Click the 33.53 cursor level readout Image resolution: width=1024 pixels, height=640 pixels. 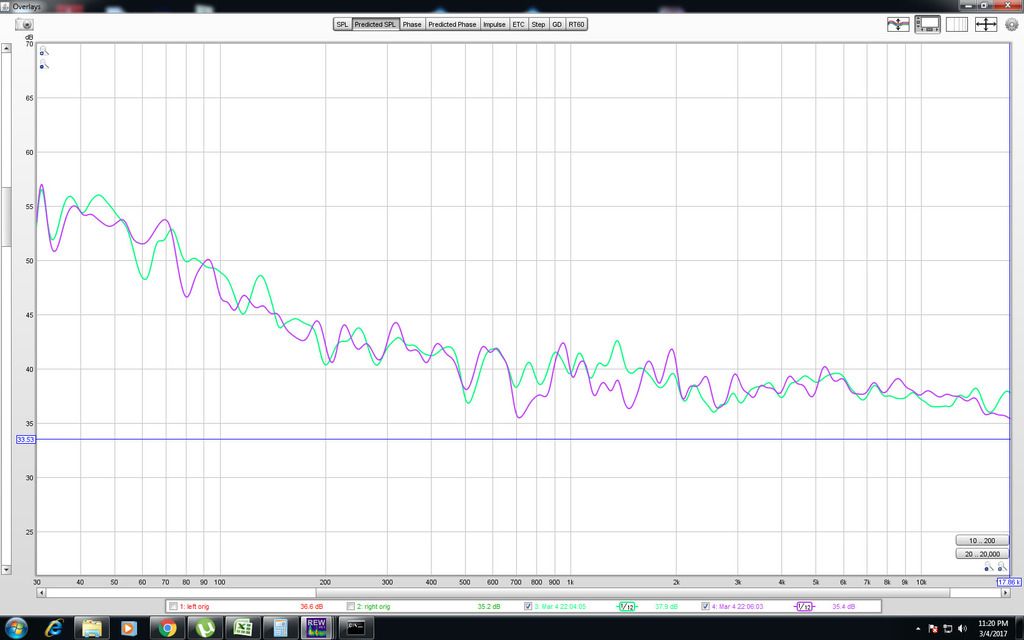pos(25,440)
